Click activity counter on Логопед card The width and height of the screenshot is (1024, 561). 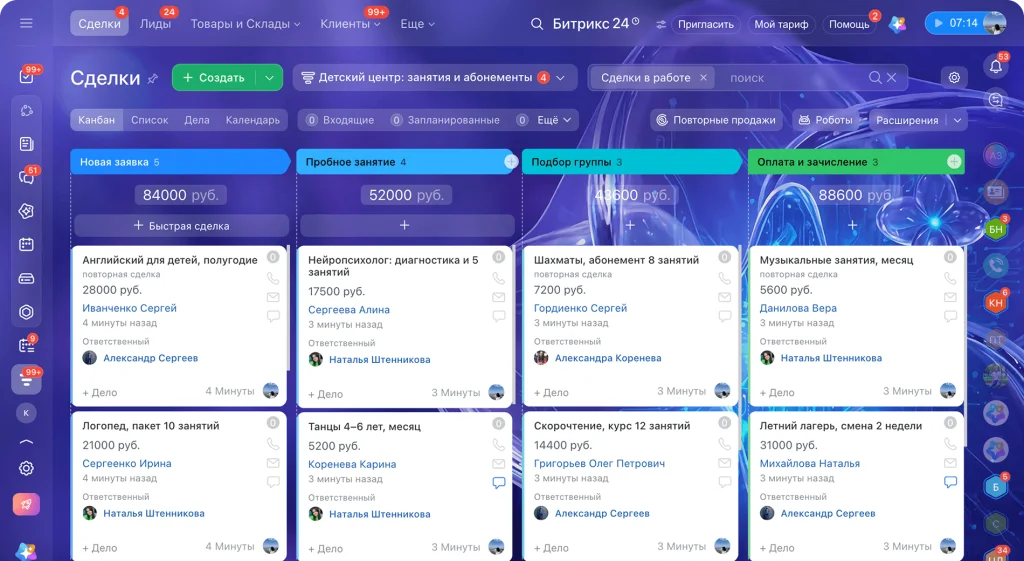273,423
